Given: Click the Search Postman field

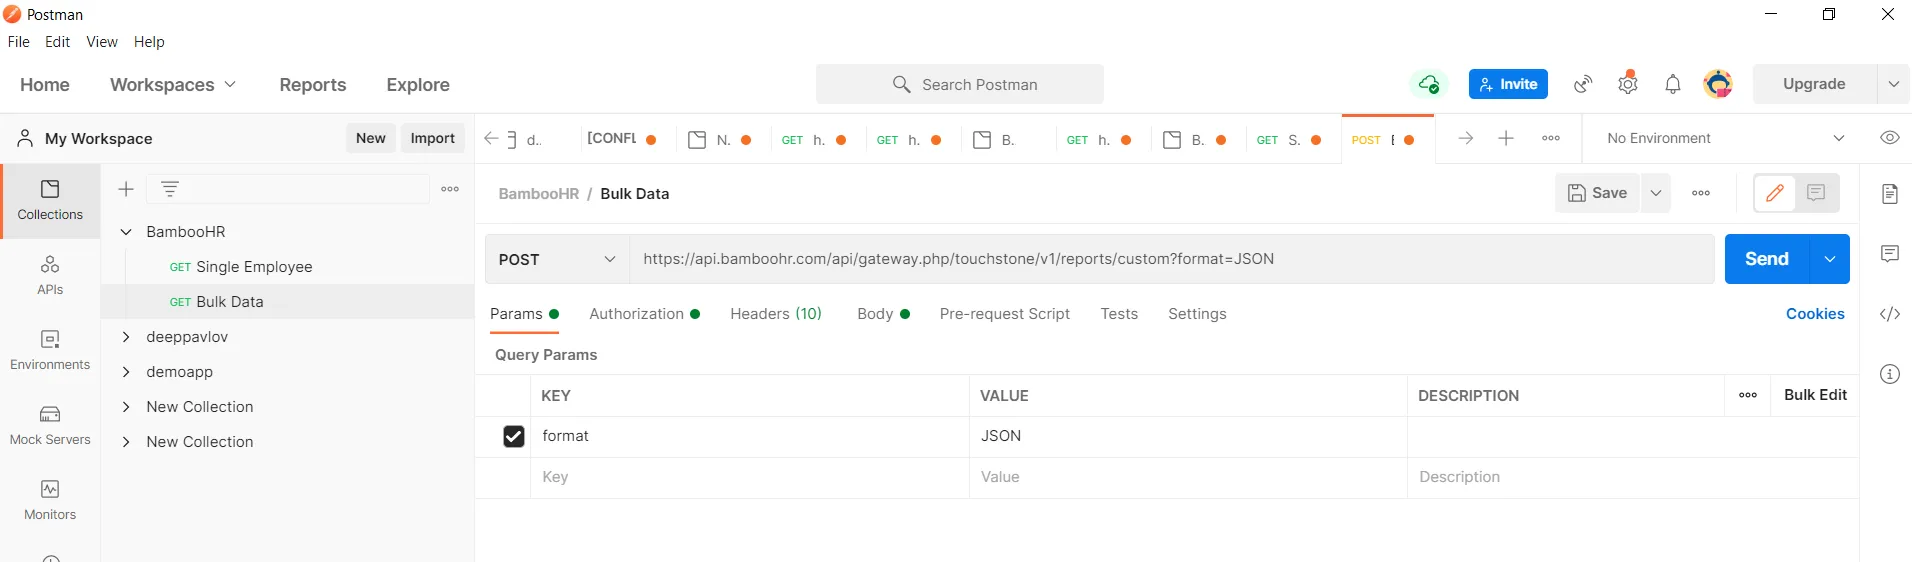Looking at the screenshot, I should (x=960, y=85).
